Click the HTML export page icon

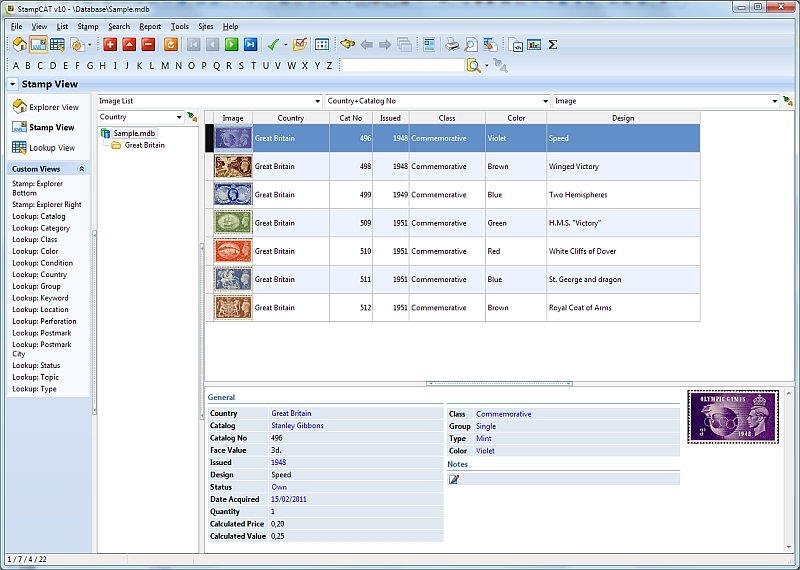[x=516, y=45]
